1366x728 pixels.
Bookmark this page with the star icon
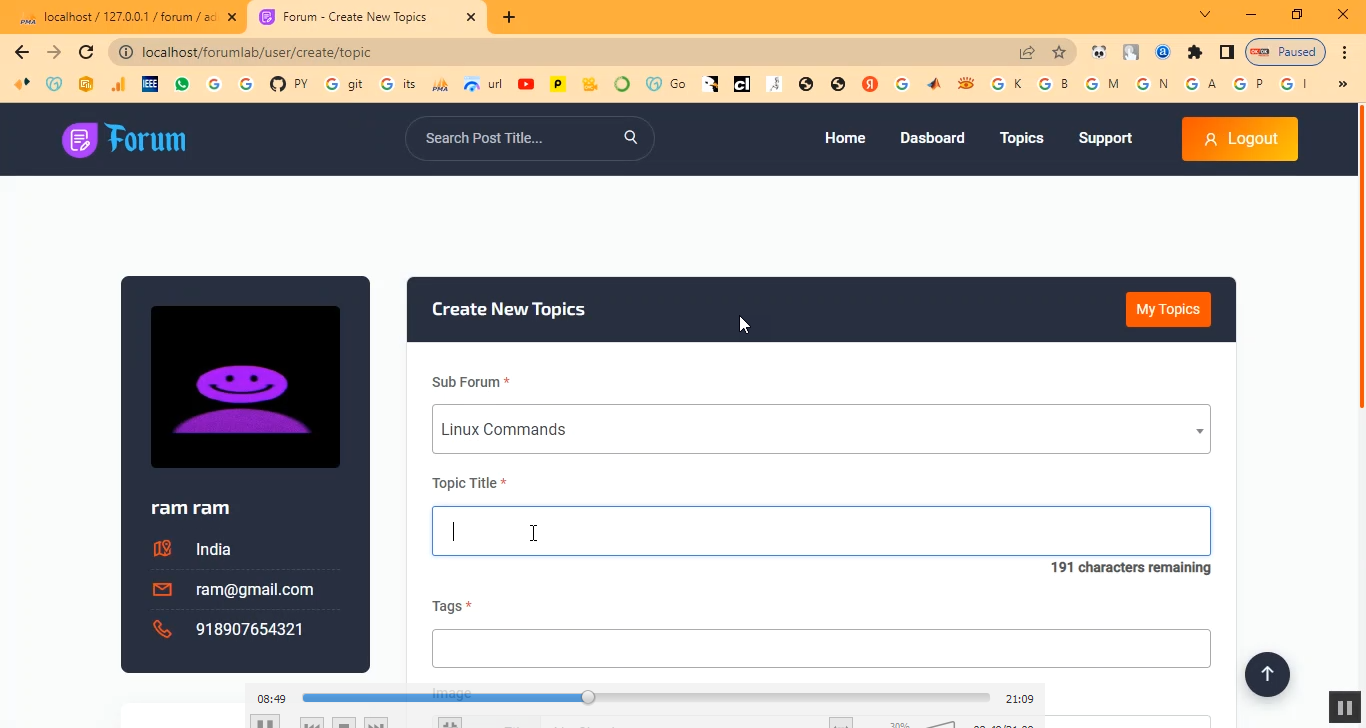click(x=1059, y=52)
